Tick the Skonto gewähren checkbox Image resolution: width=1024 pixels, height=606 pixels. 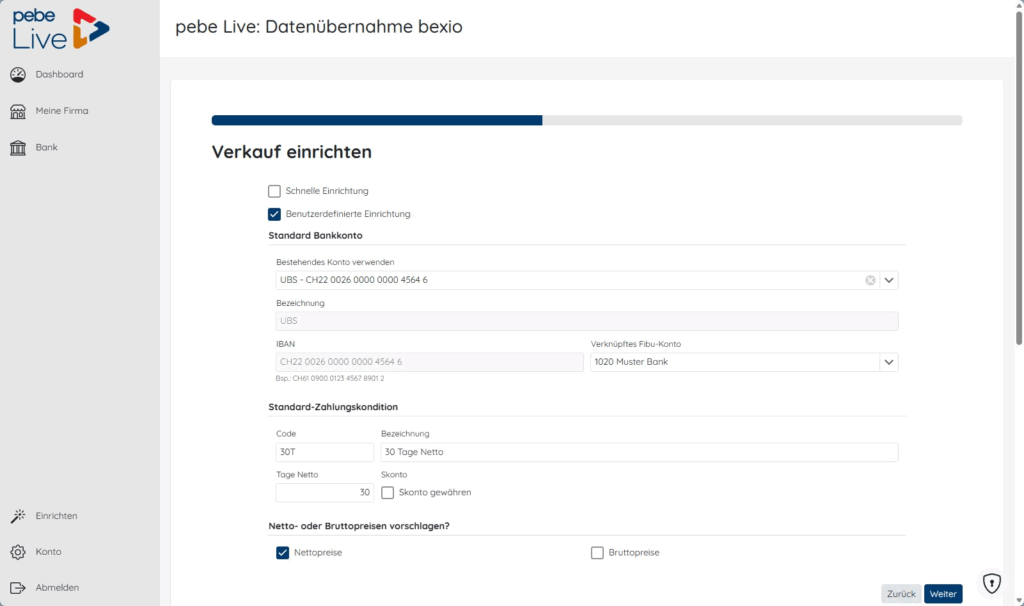(387, 492)
